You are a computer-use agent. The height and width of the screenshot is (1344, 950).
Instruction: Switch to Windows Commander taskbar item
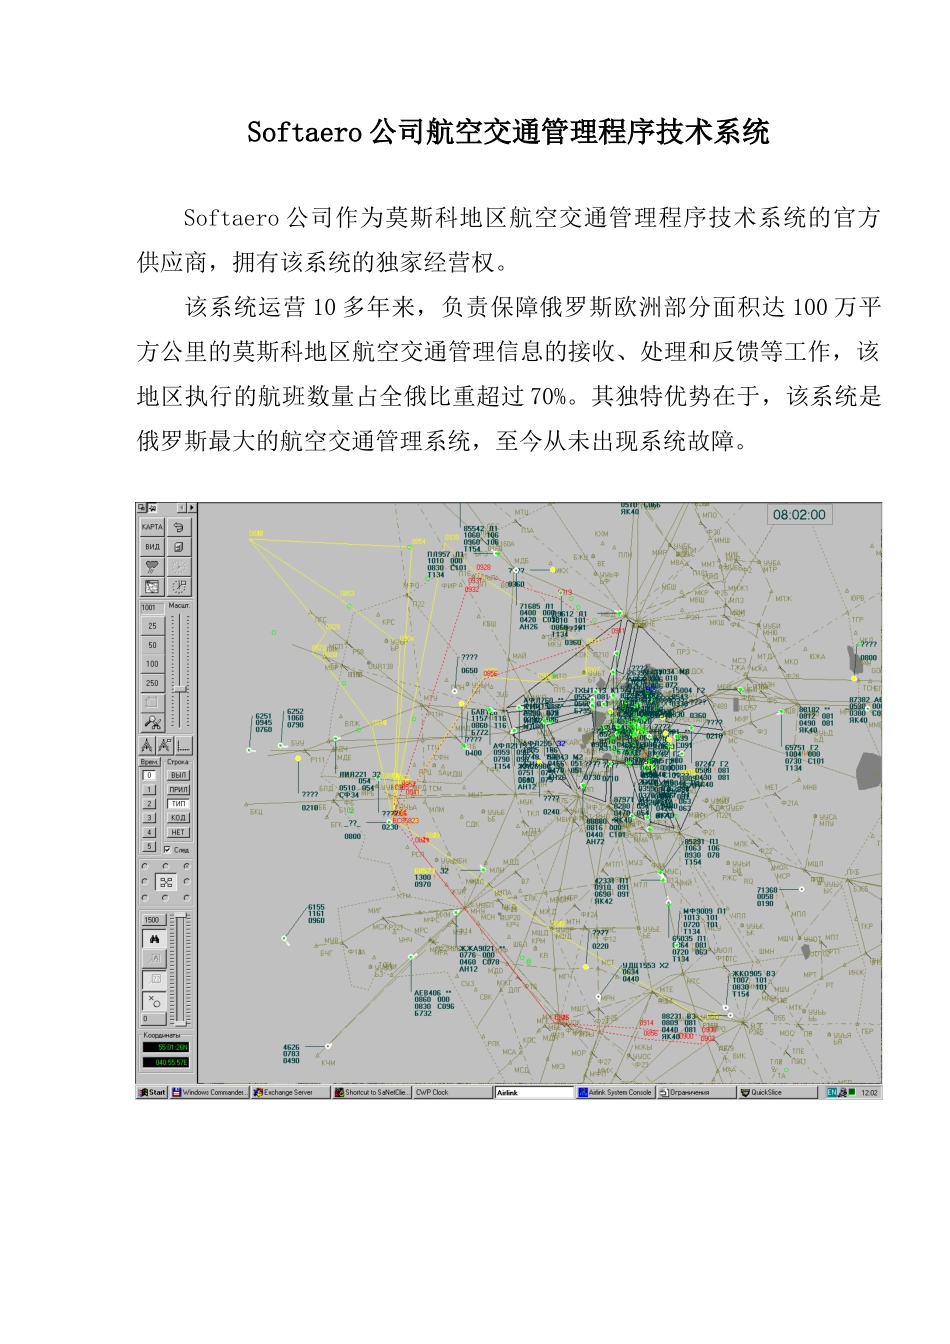(x=209, y=1092)
